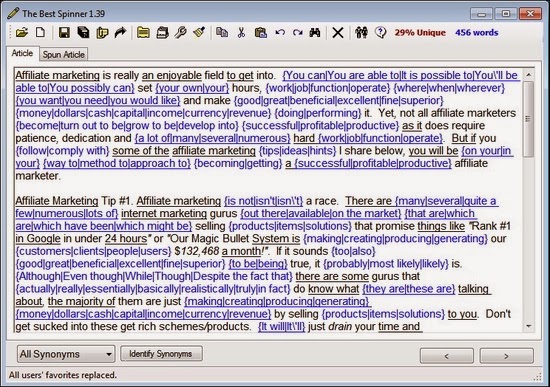Viewport: 550px width, 387px height.
Task: Click the 29% Unique indicator
Action: (420, 33)
